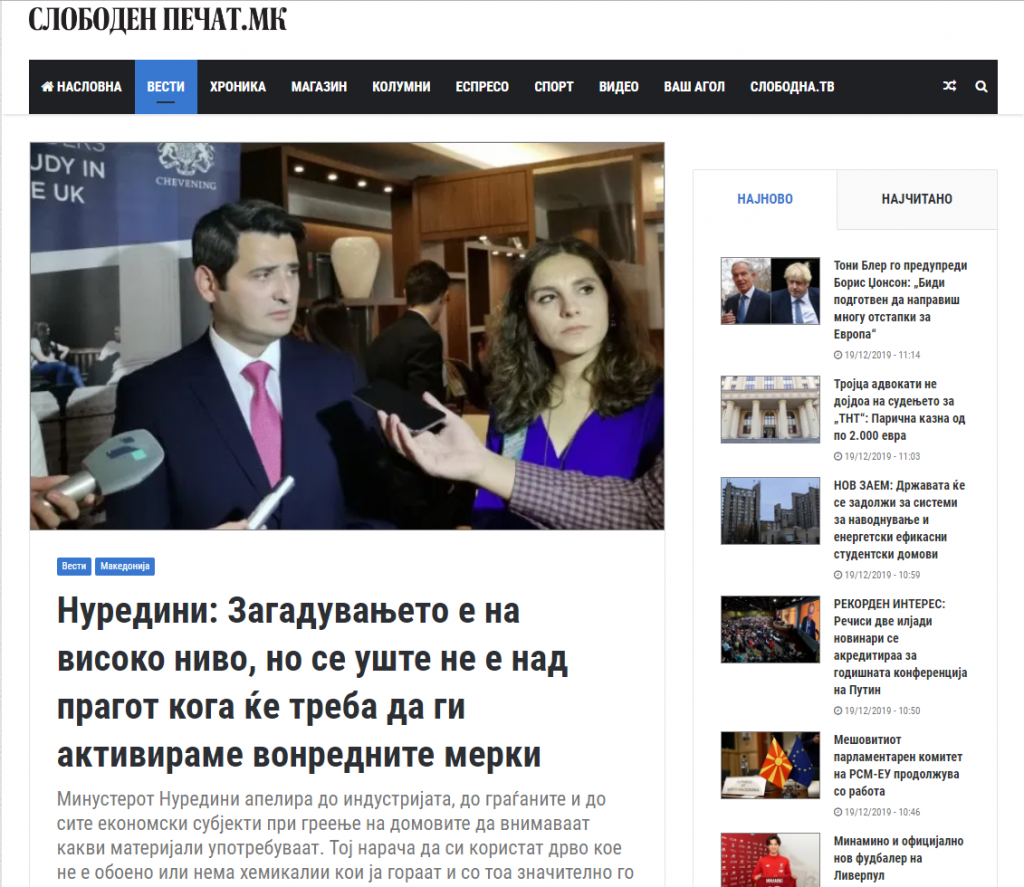Click the Македонија category tag
The image size is (1024, 887).
(125, 566)
